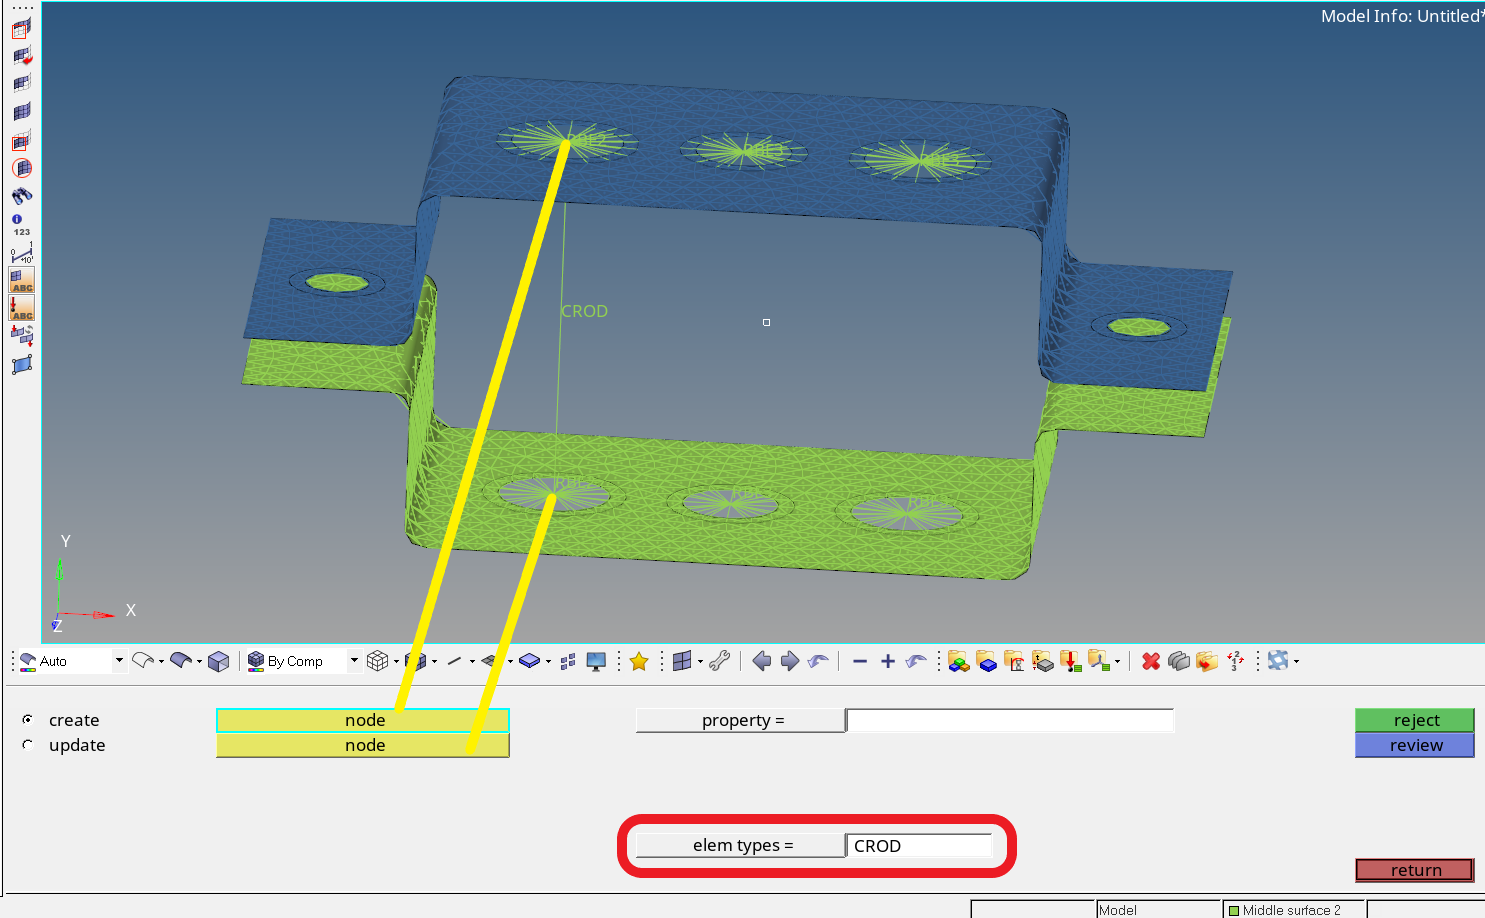Viewport: 1485px width, 918px height.
Task: Click the left arrow previous view icon
Action: point(761,661)
